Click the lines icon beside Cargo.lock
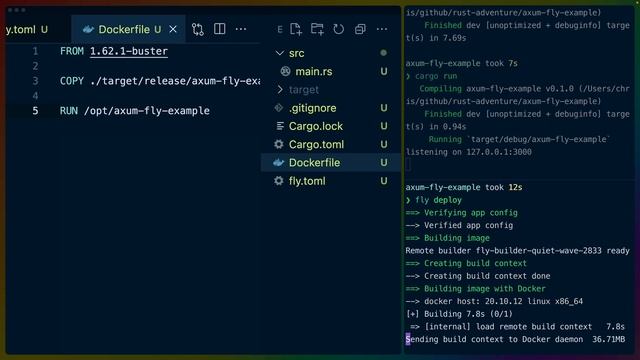 pos(280,126)
